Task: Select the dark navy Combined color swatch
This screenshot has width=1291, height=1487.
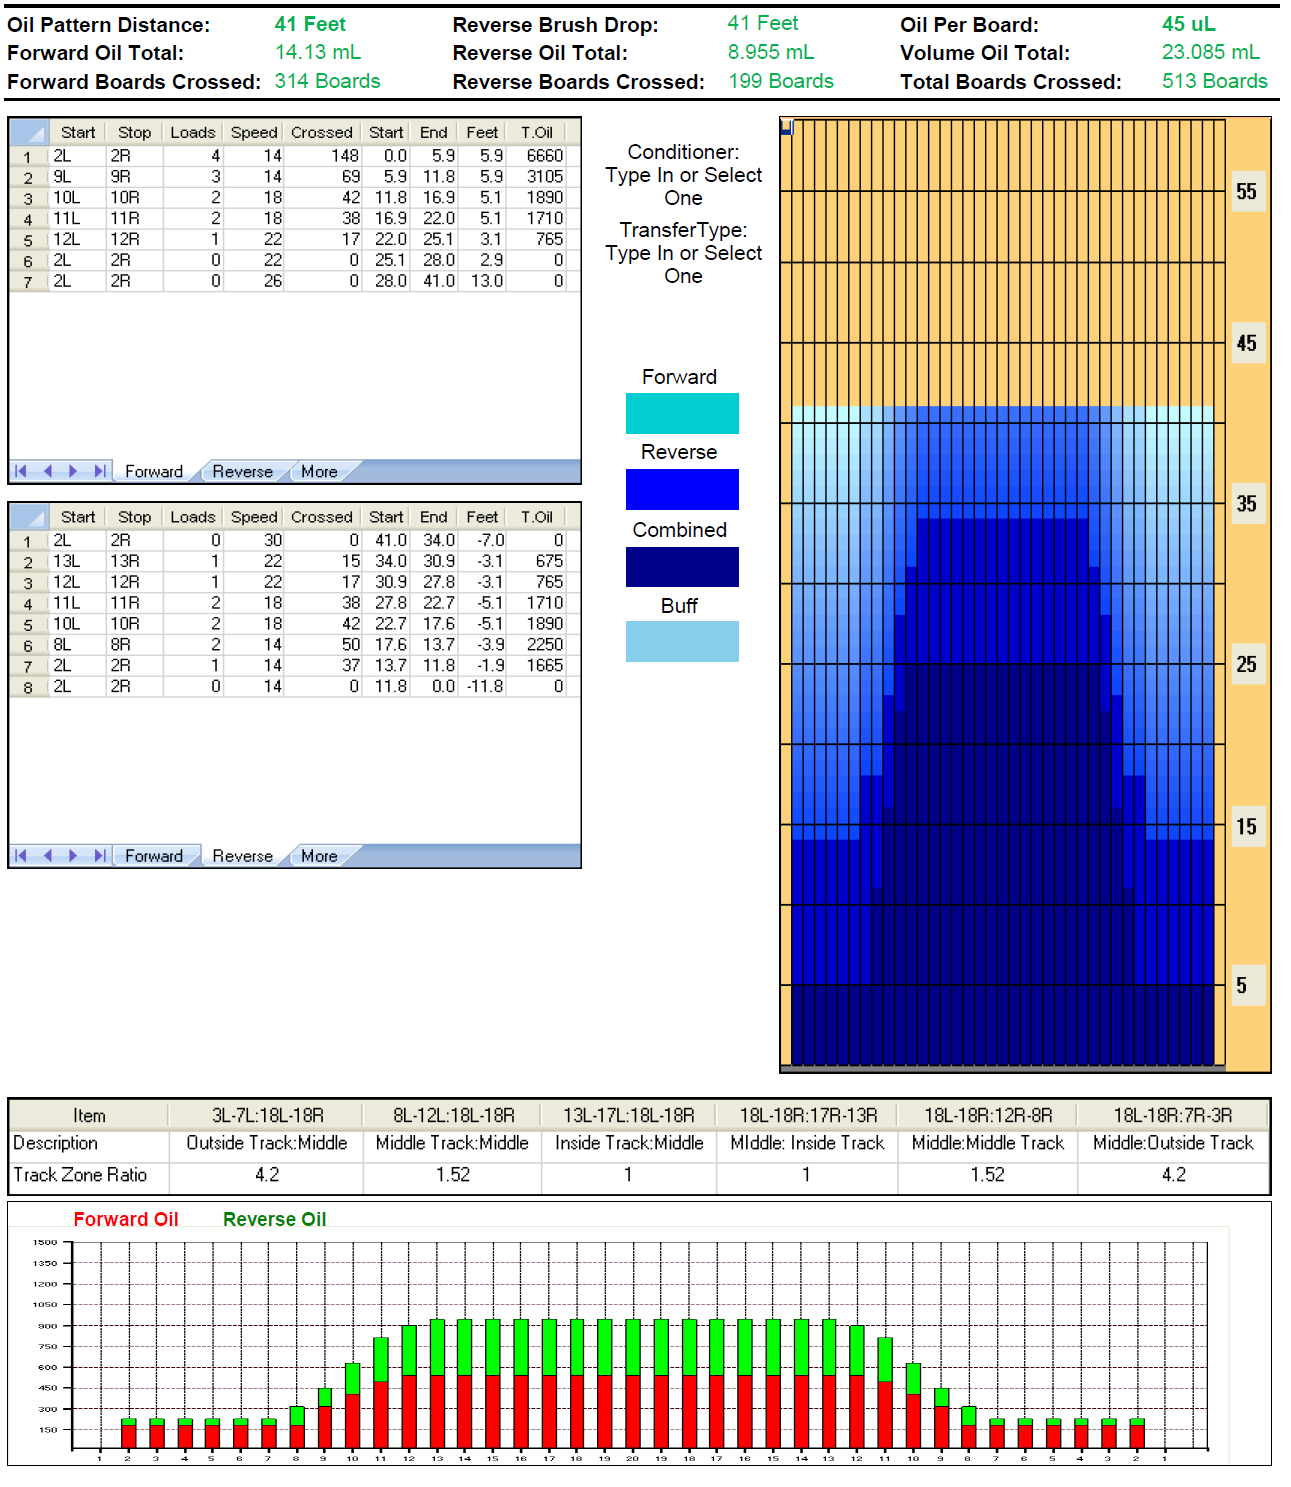Action: point(682,567)
